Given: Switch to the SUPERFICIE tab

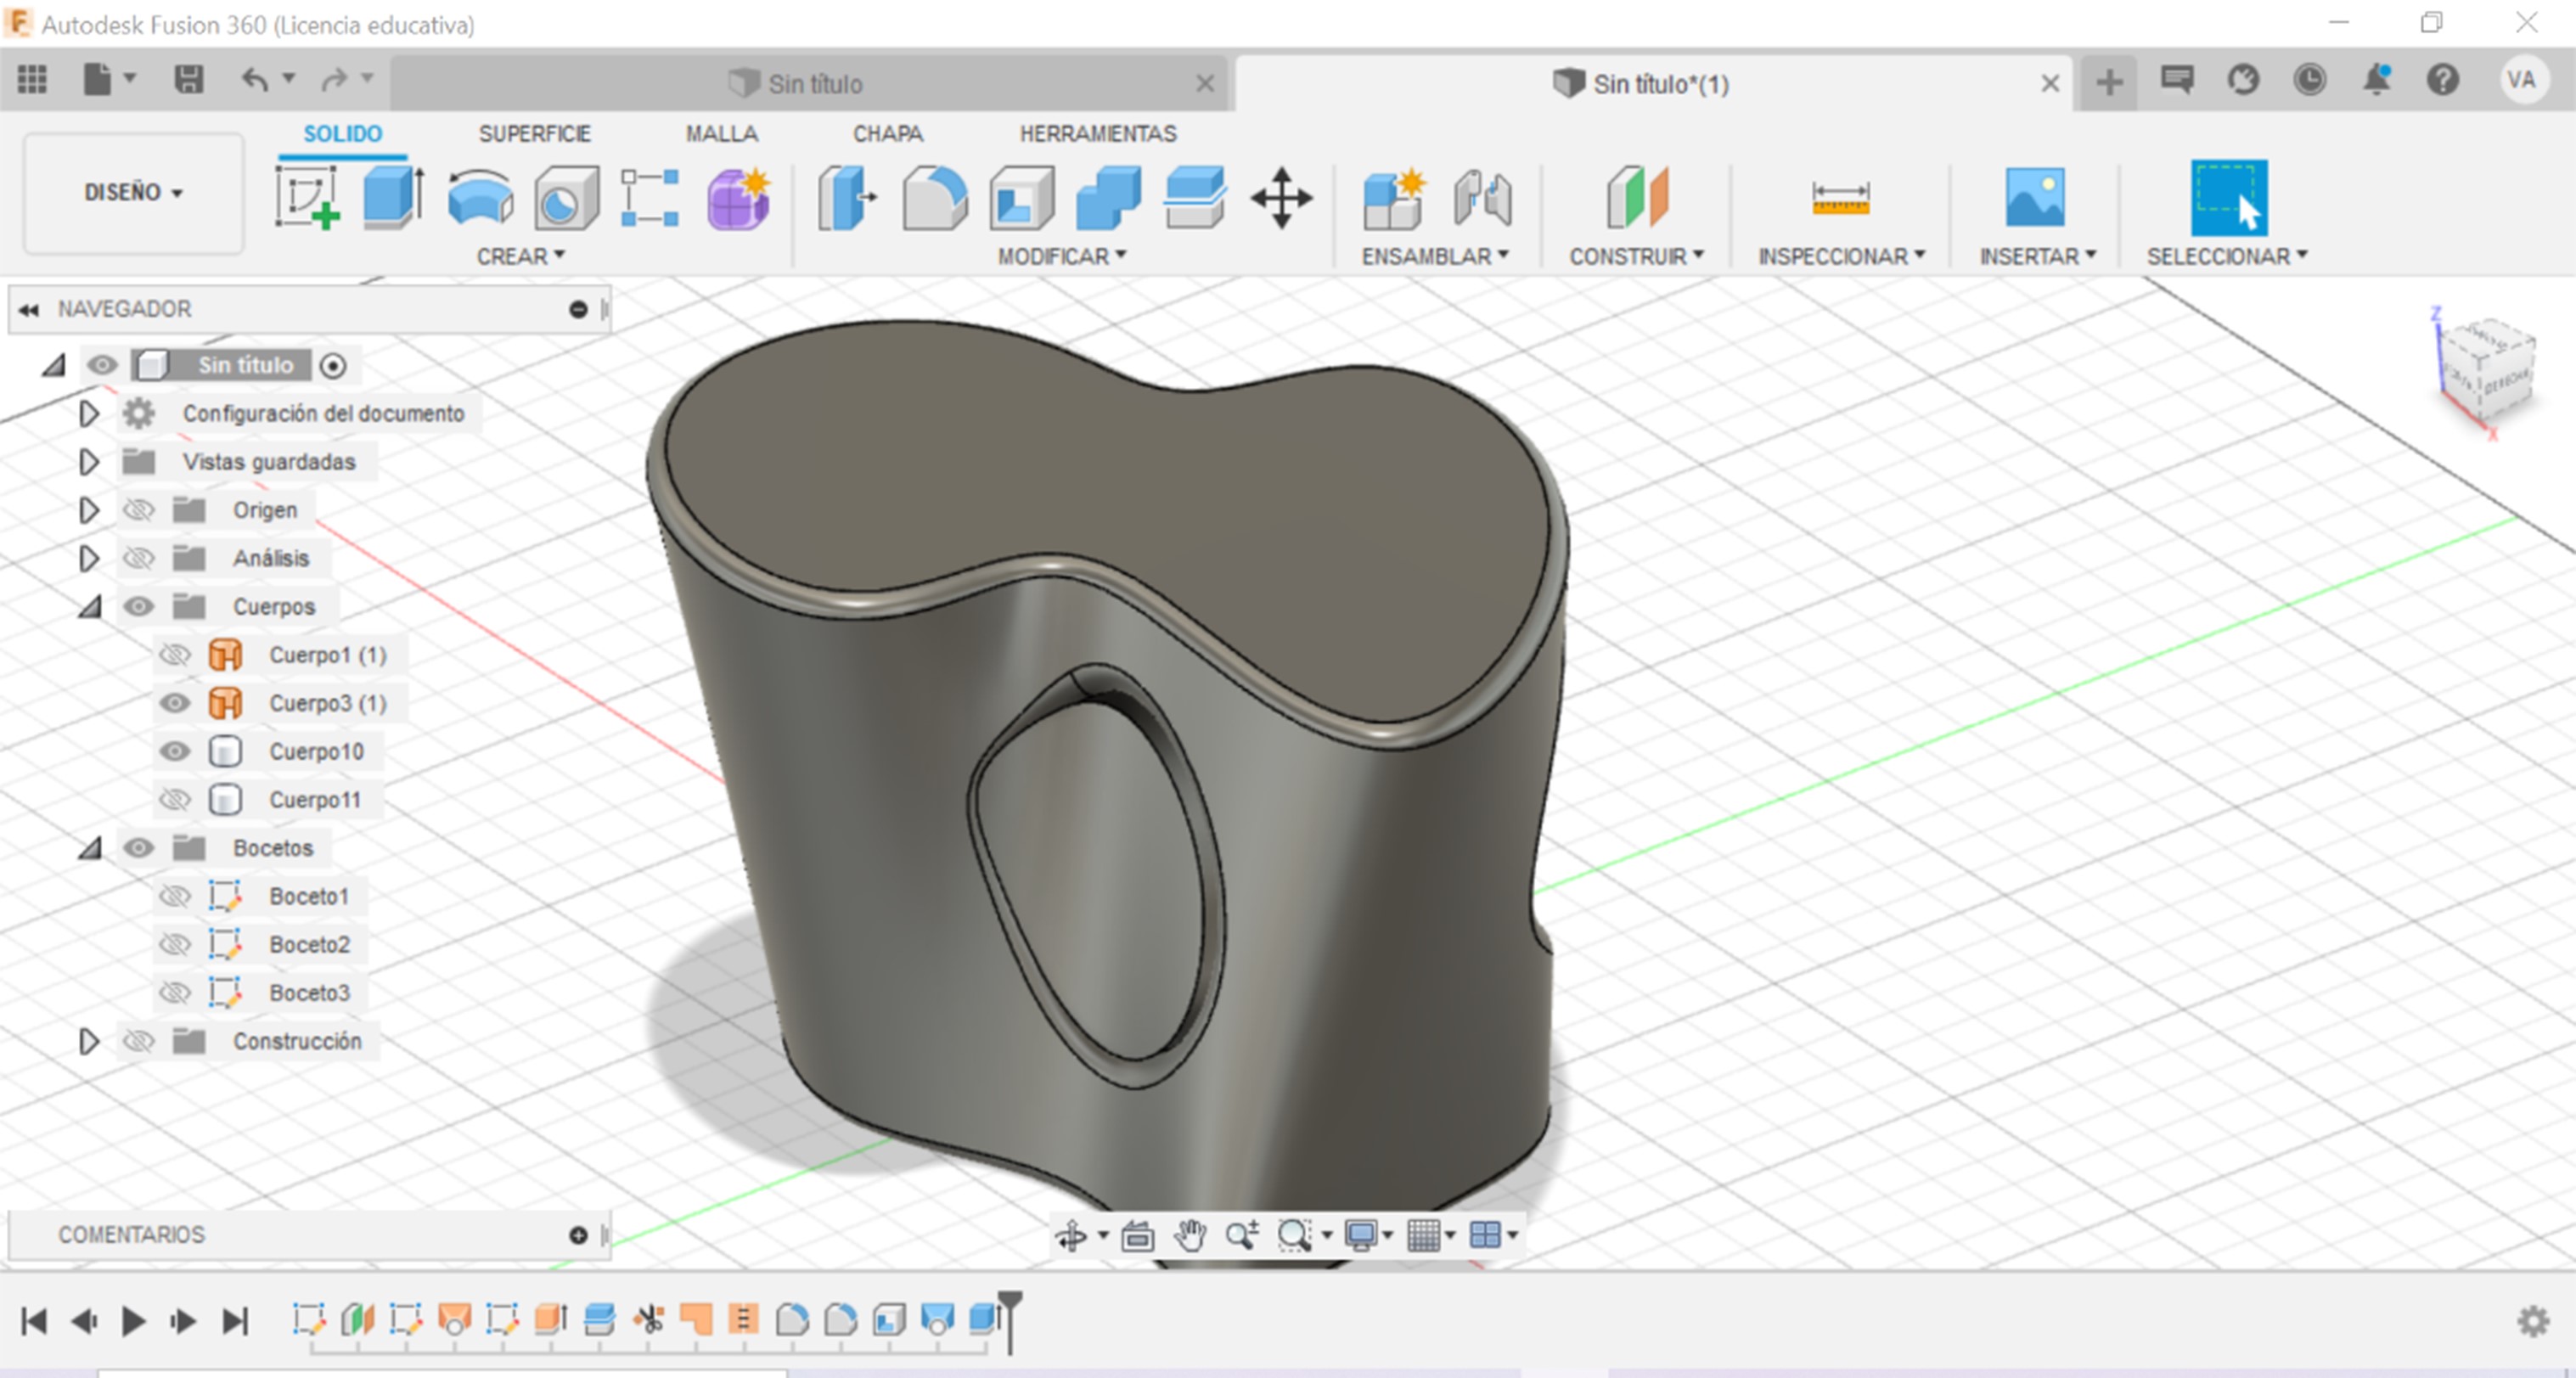Looking at the screenshot, I should pyautogui.click(x=534, y=134).
